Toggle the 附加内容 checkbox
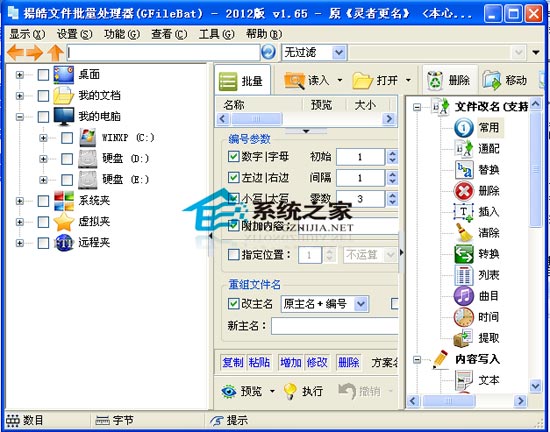Screen dimensions: 550x432 tap(233, 225)
